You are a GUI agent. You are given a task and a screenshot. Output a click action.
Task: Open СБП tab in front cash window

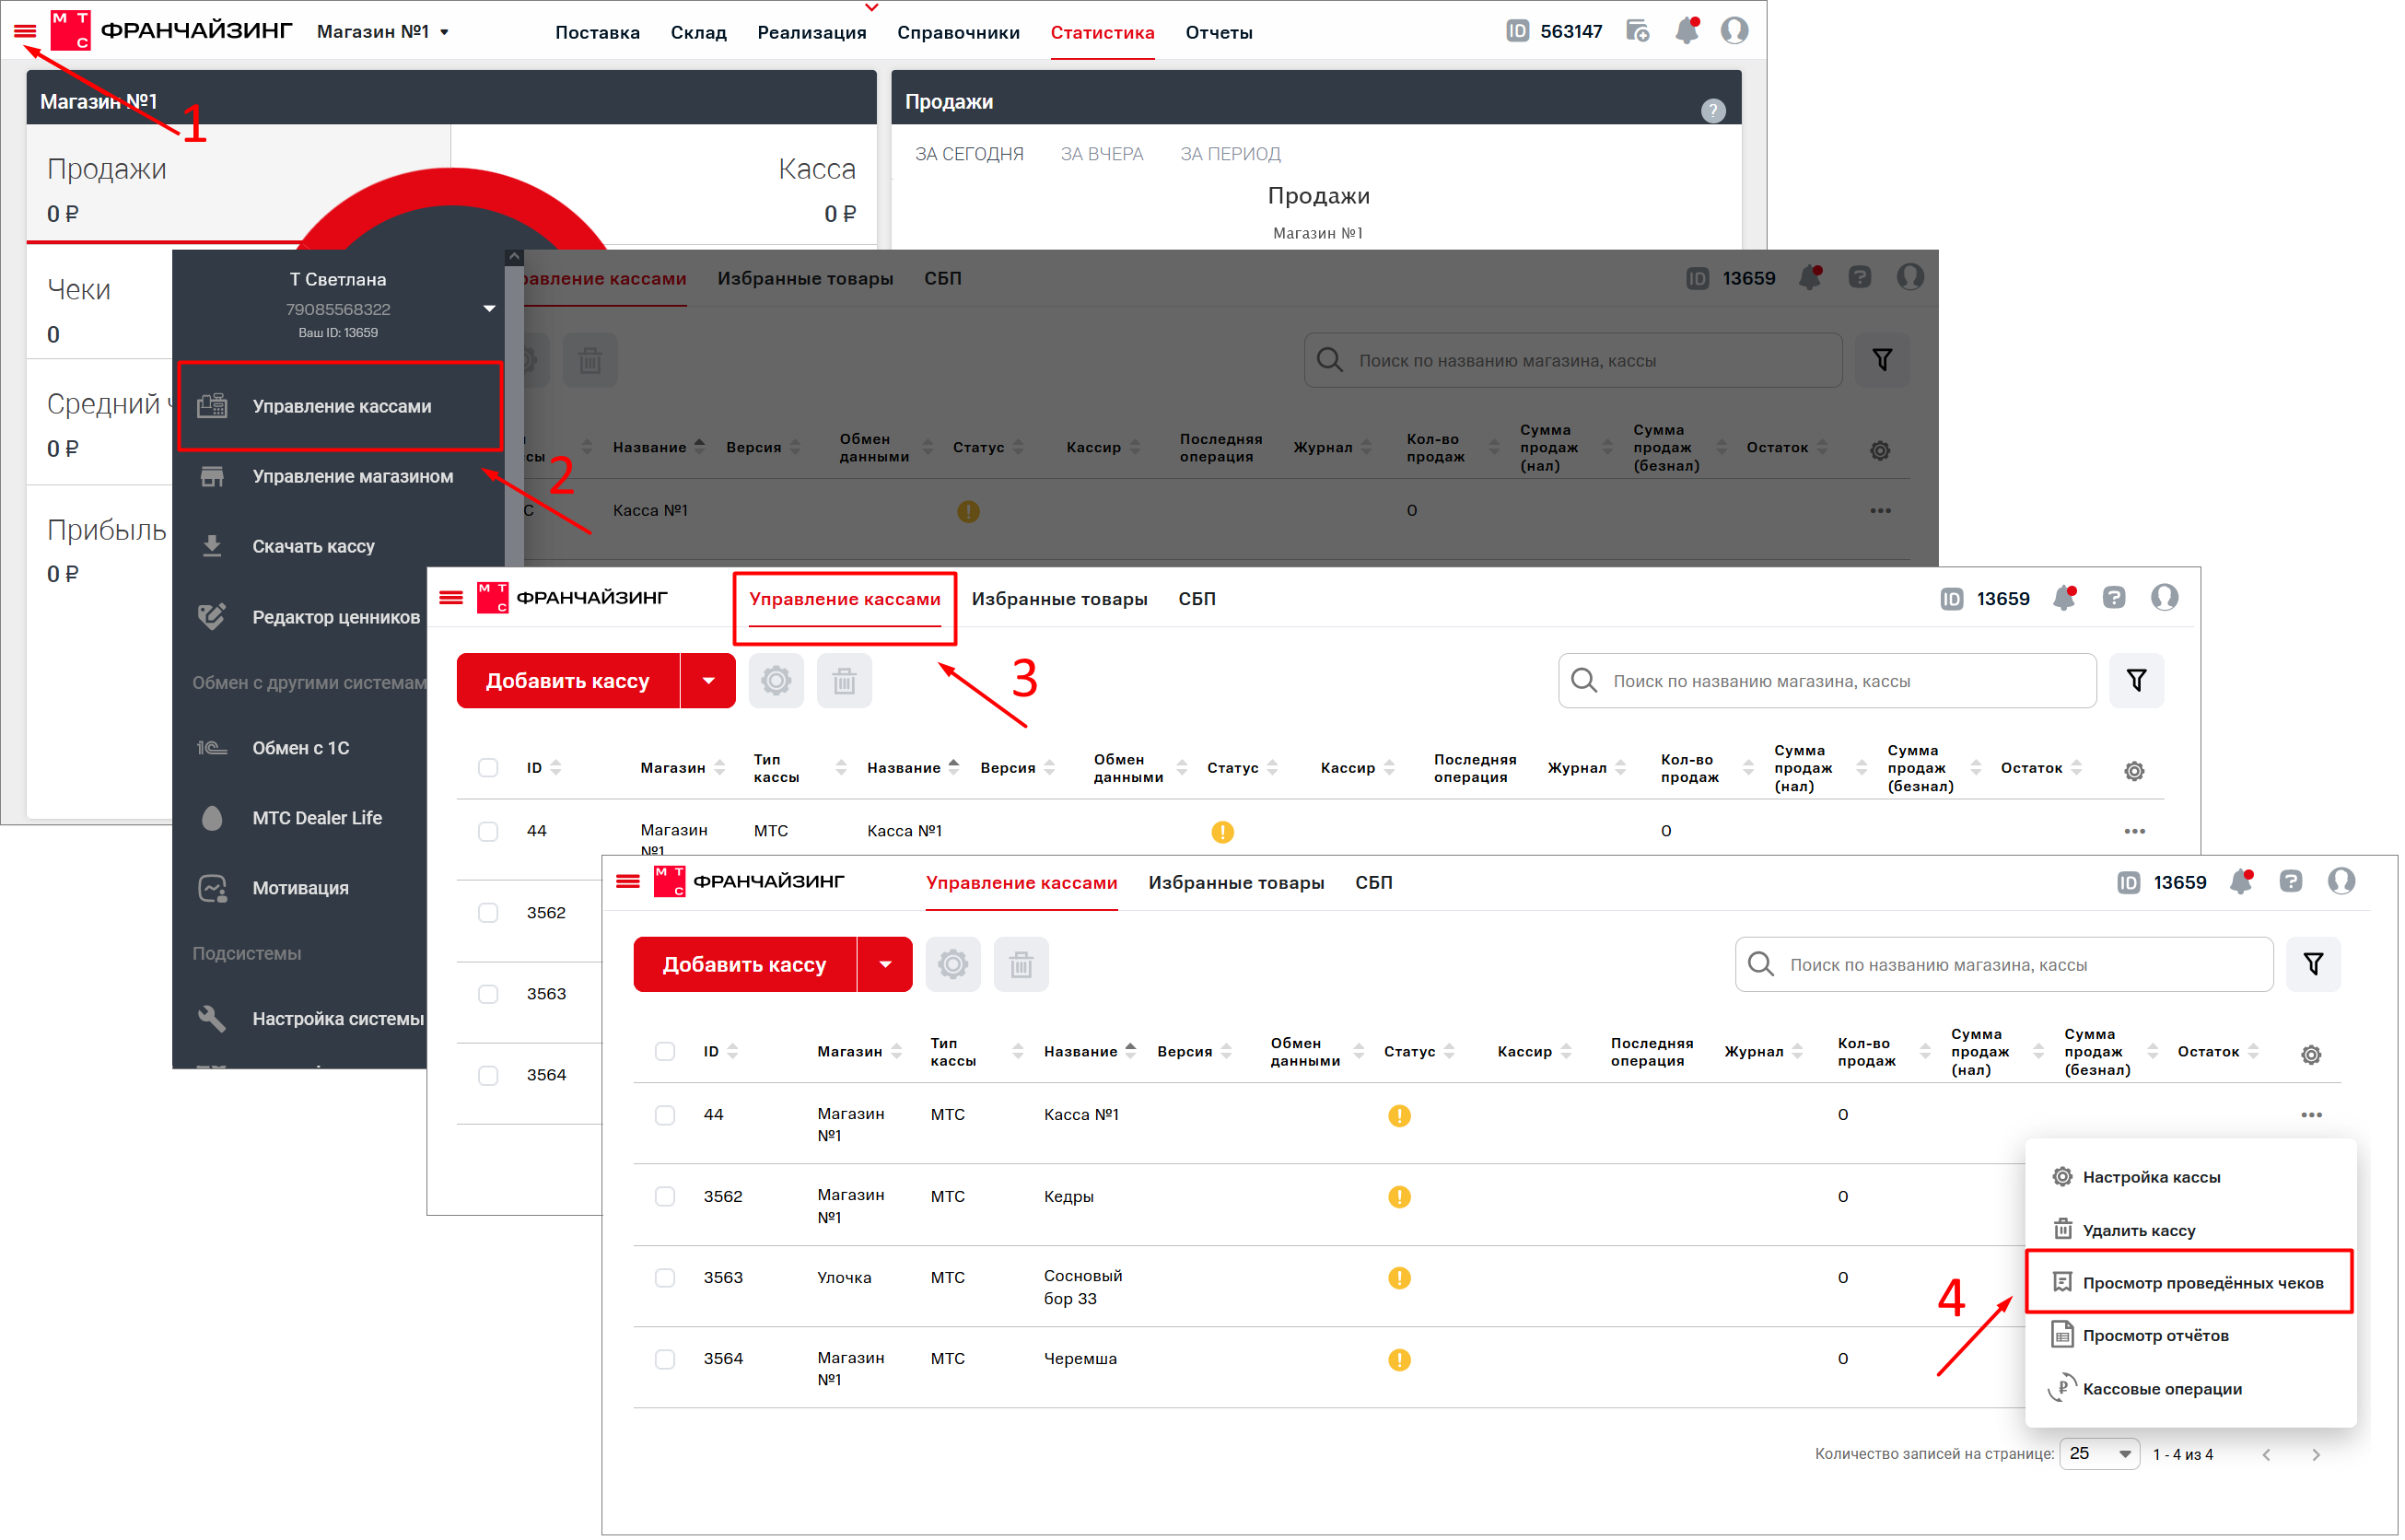coord(1375,884)
